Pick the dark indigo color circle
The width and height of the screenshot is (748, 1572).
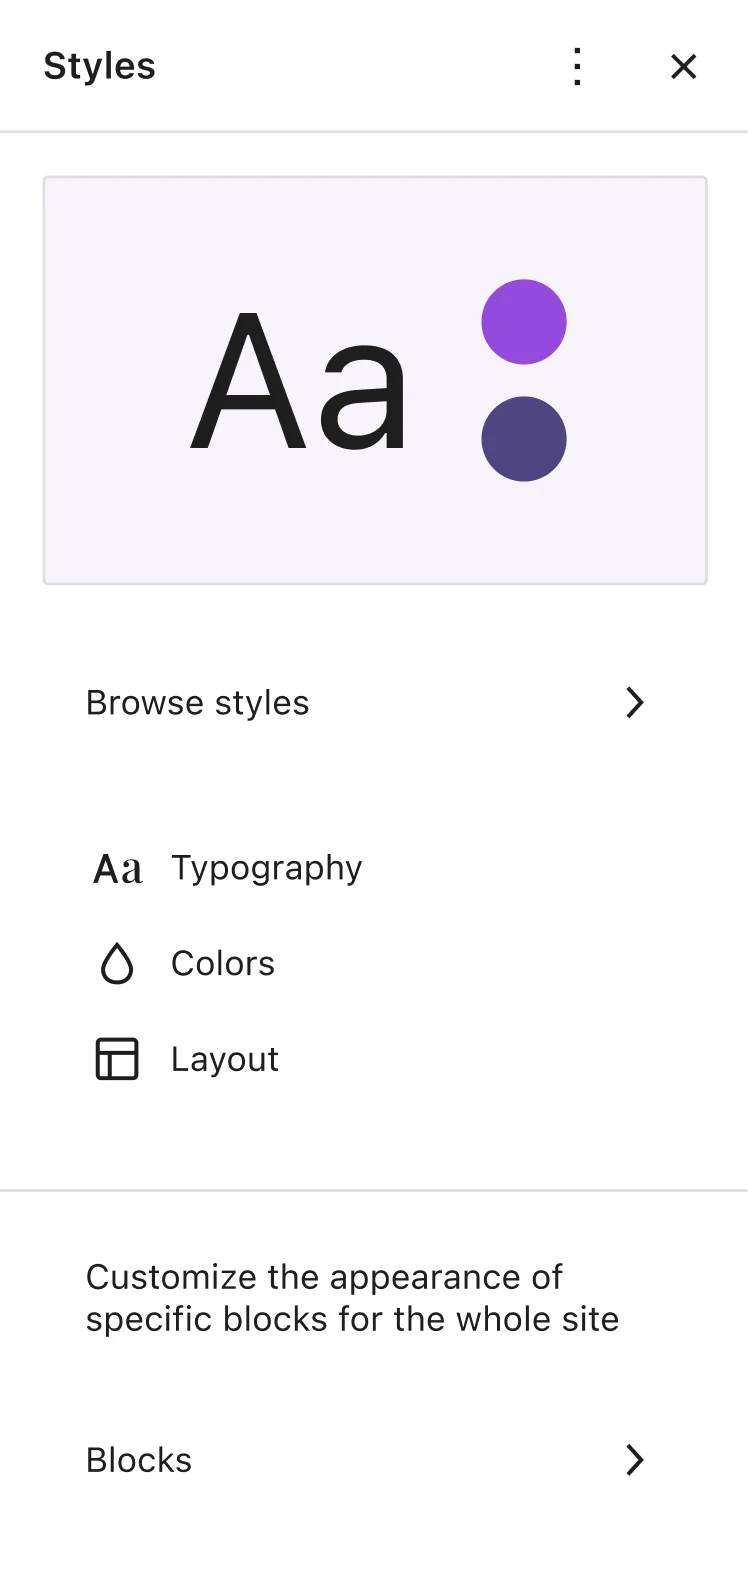[524, 439]
